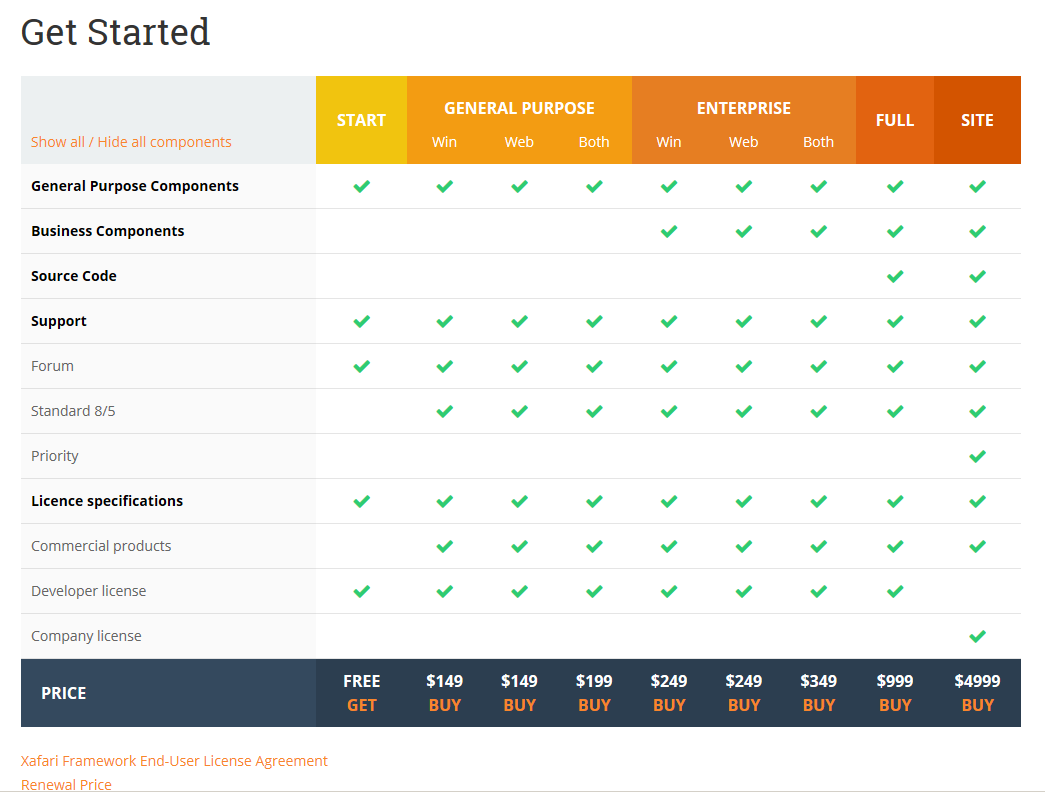Expand the Business Components row
The height and width of the screenshot is (793, 1045).
[x=107, y=231]
